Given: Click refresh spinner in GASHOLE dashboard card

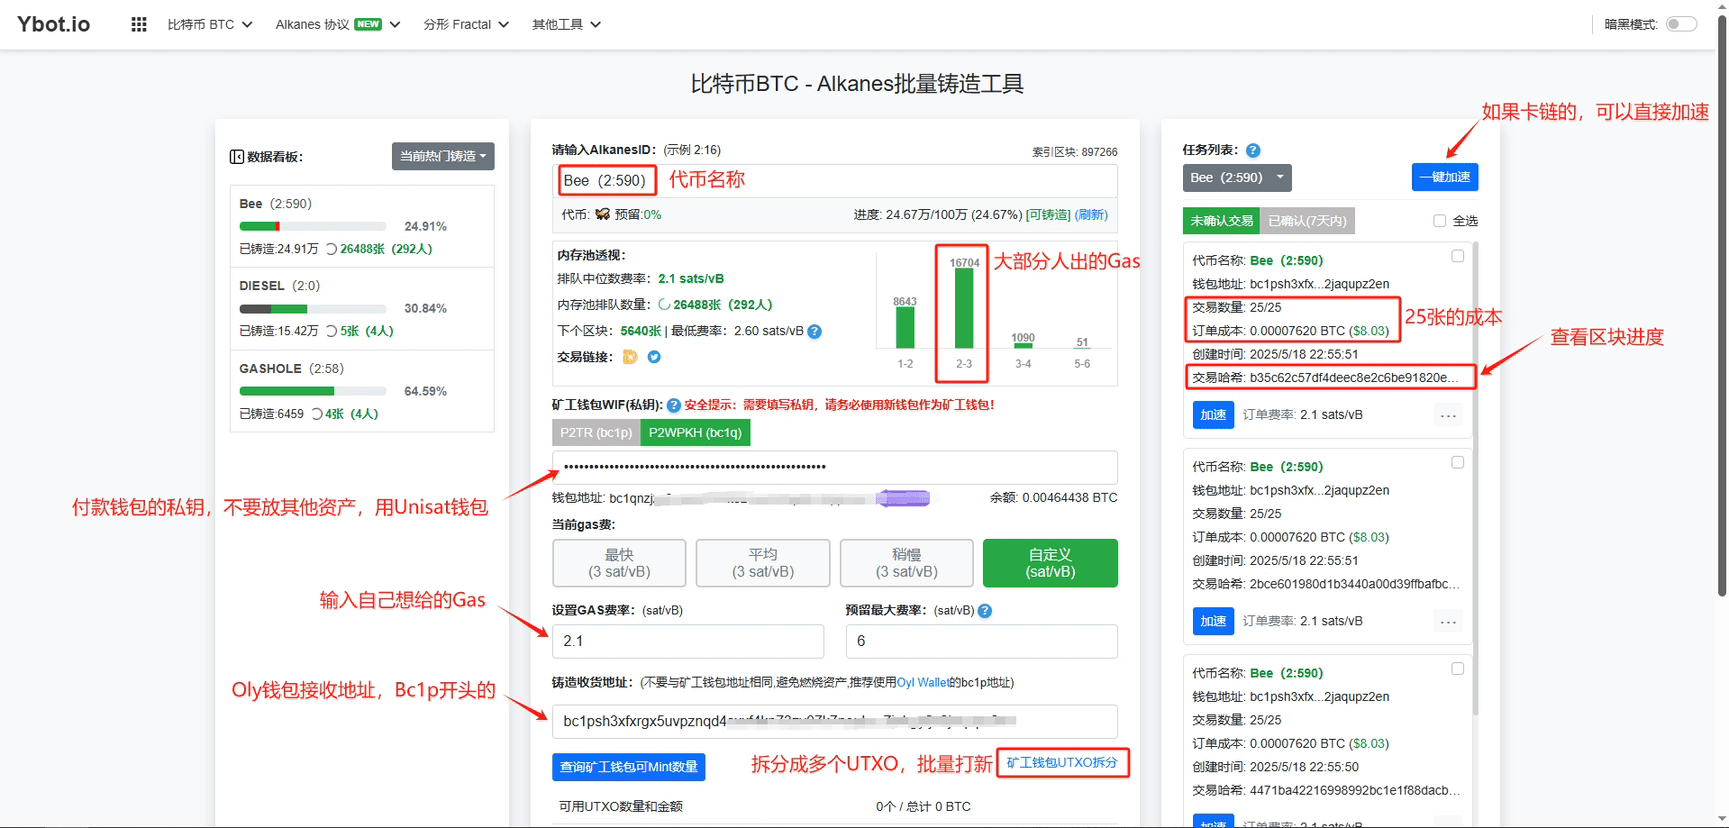Looking at the screenshot, I should tap(316, 414).
